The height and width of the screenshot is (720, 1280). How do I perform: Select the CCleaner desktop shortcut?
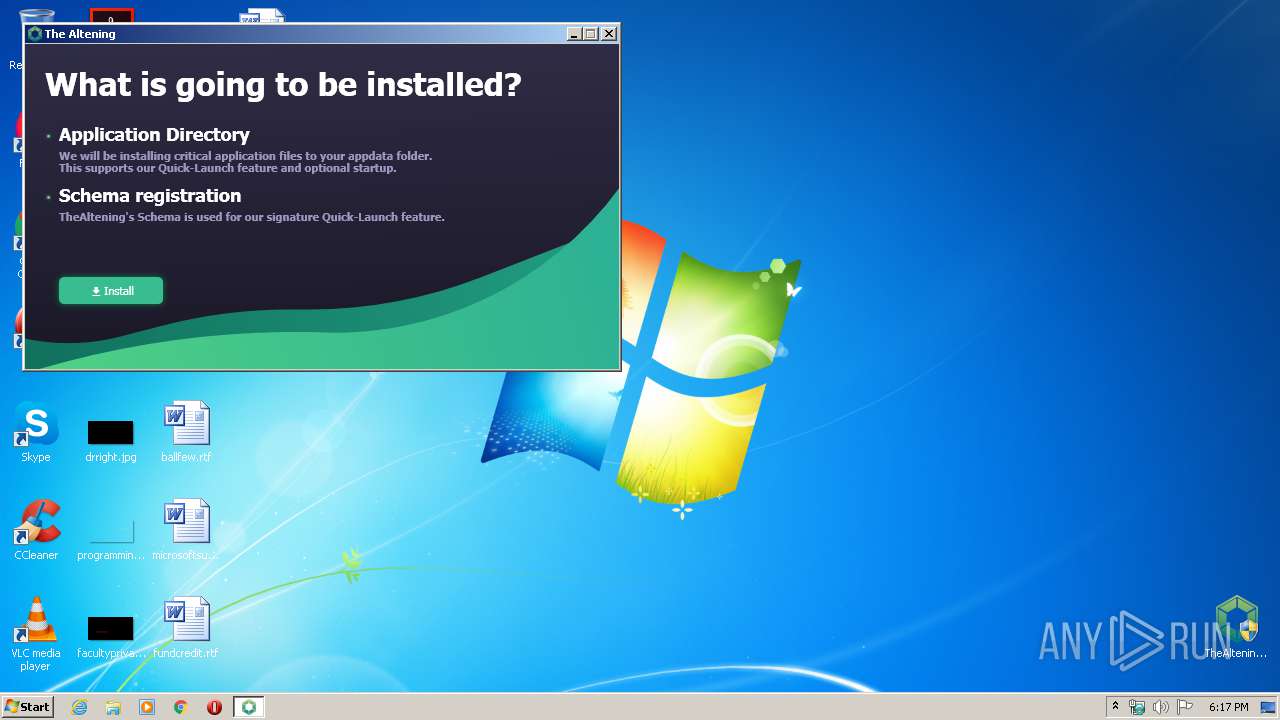pyautogui.click(x=36, y=530)
